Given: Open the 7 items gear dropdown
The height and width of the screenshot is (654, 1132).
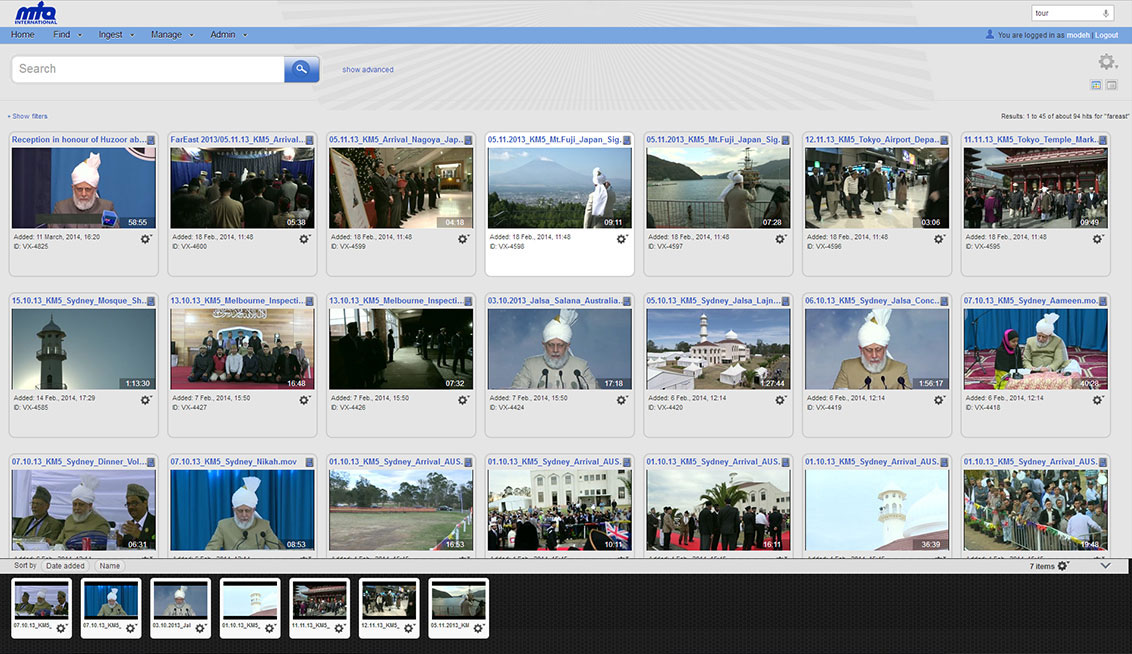Looking at the screenshot, I should [x=1063, y=566].
